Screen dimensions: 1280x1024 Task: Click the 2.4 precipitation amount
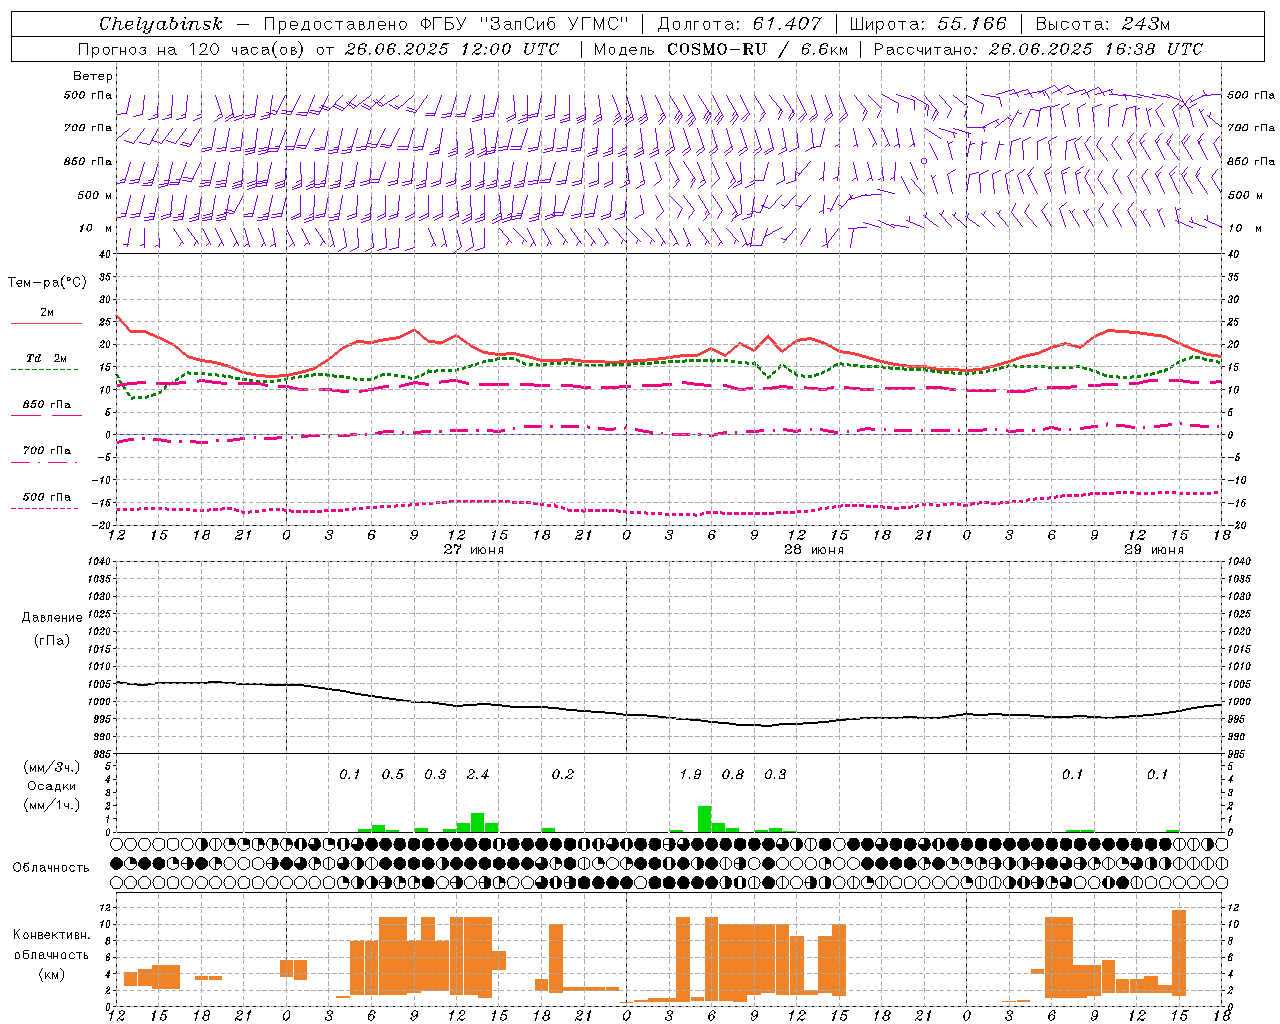tap(478, 774)
